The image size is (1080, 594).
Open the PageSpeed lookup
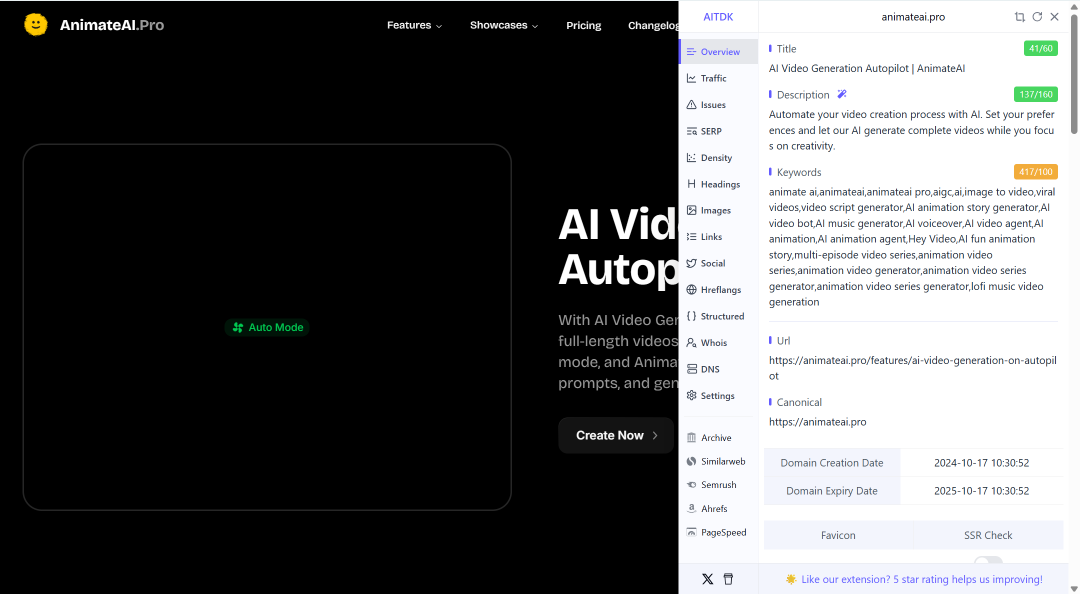pyautogui.click(x=718, y=532)
